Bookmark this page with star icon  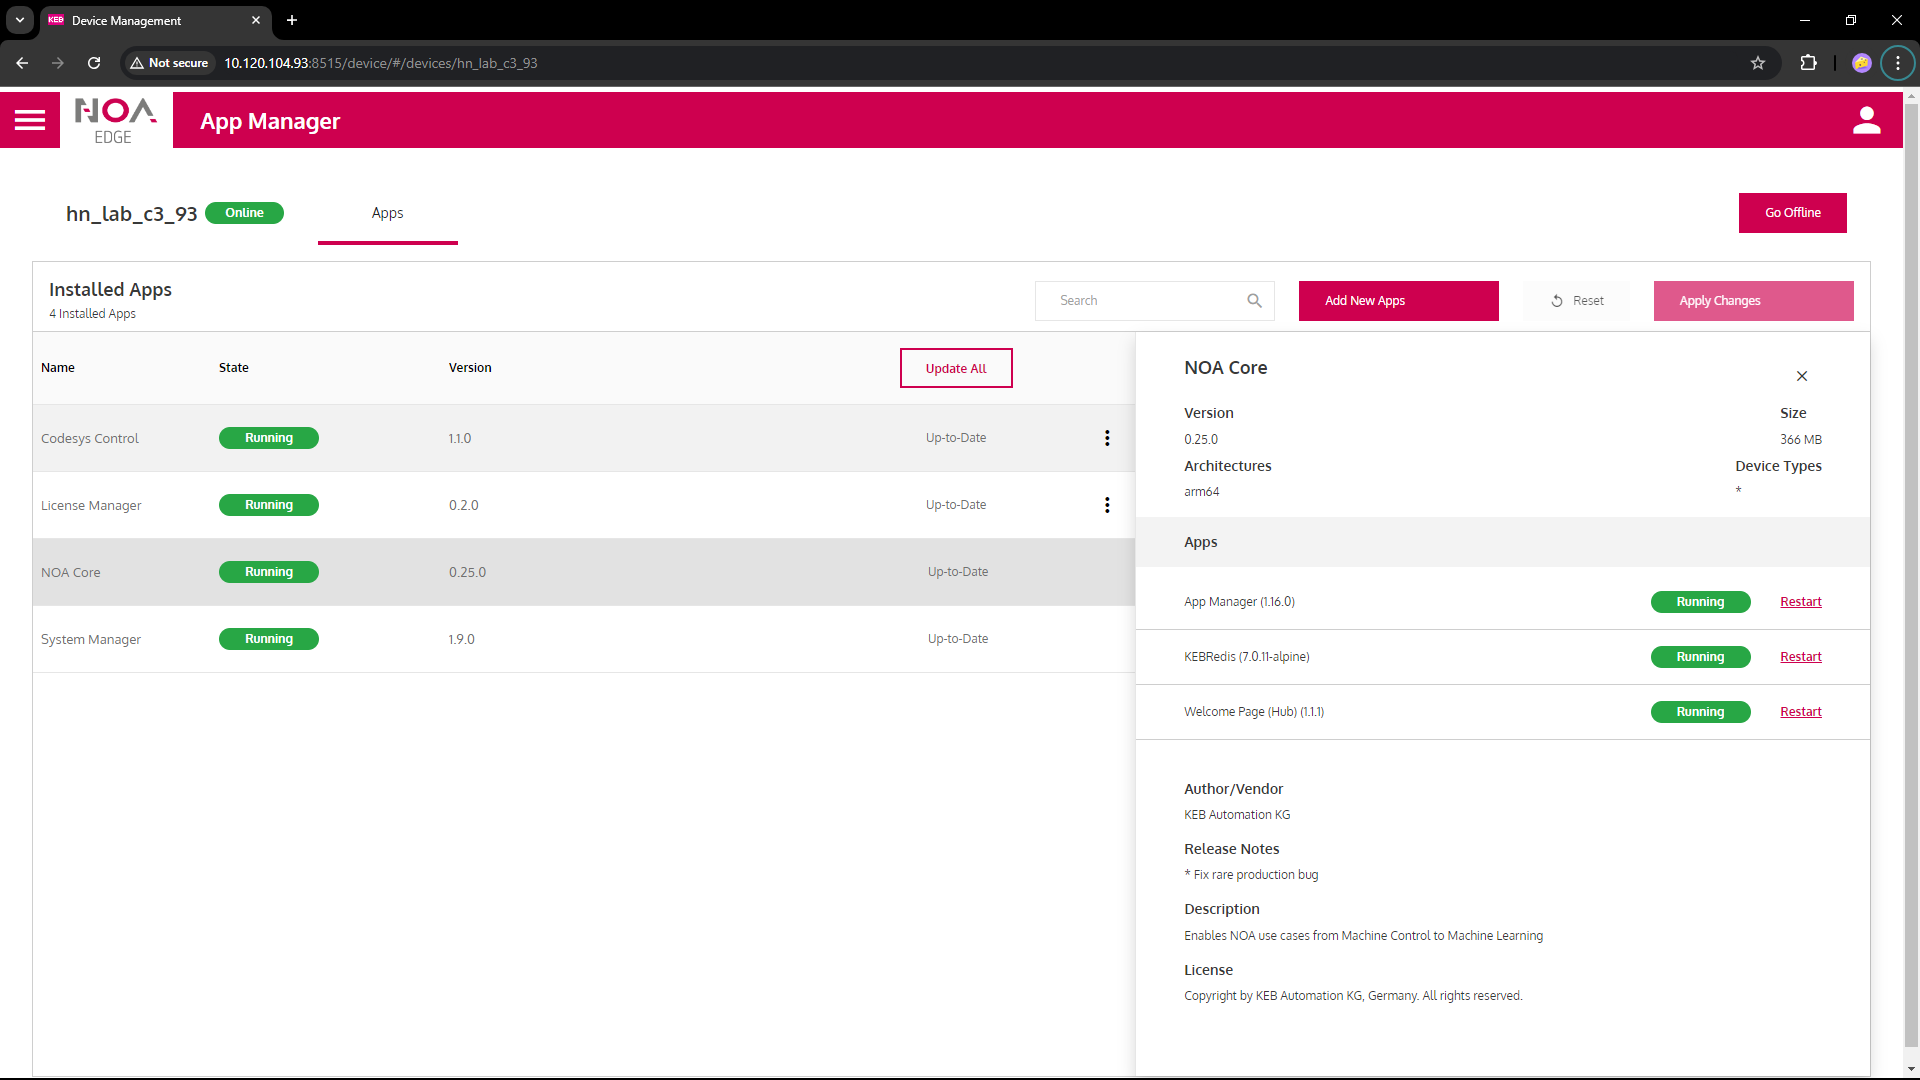(1757, 63)
